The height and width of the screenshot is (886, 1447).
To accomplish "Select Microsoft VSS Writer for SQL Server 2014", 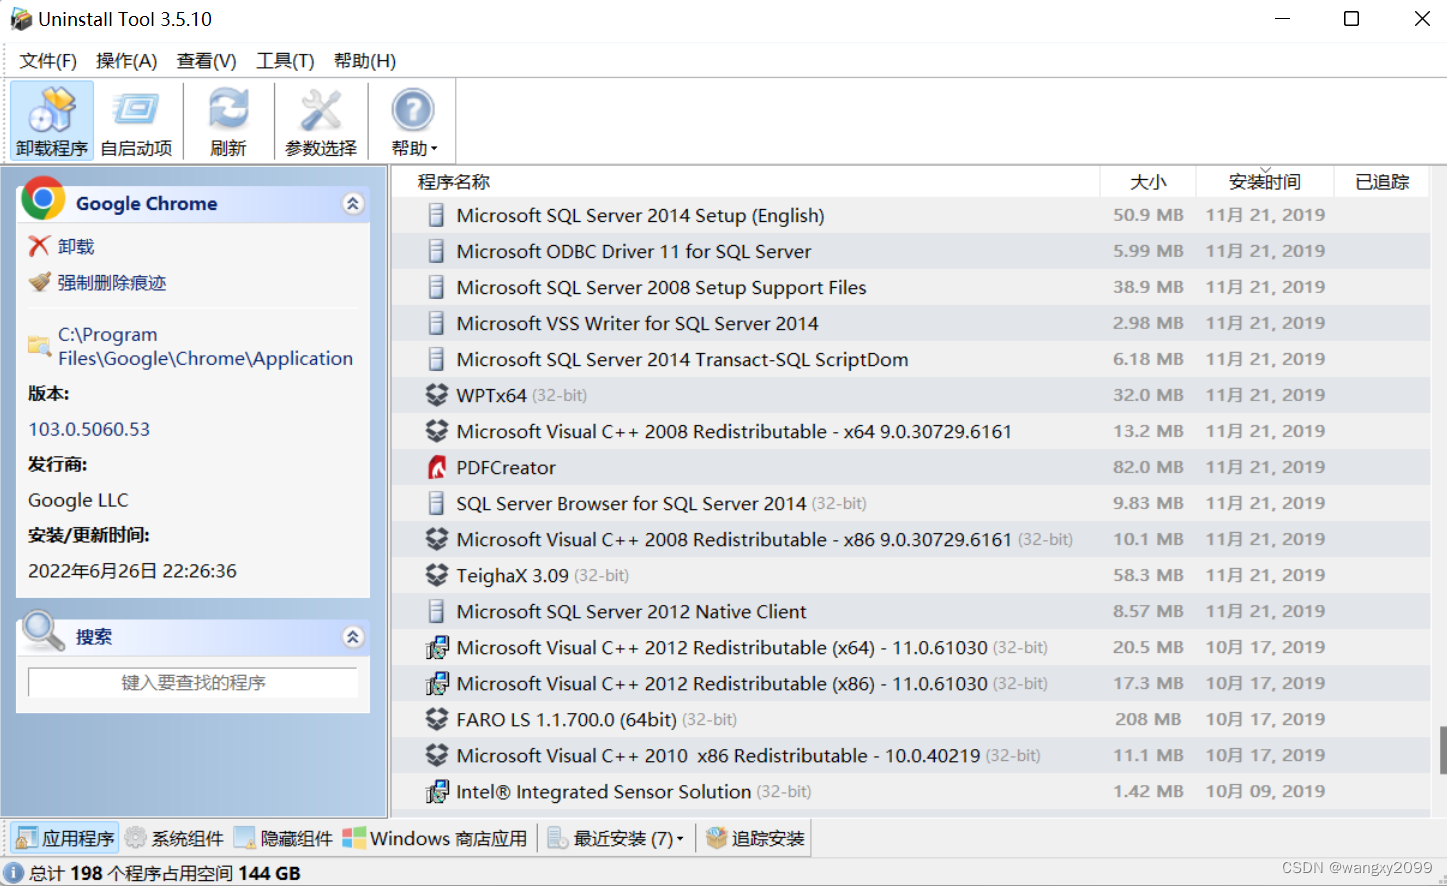I will 911,323.
